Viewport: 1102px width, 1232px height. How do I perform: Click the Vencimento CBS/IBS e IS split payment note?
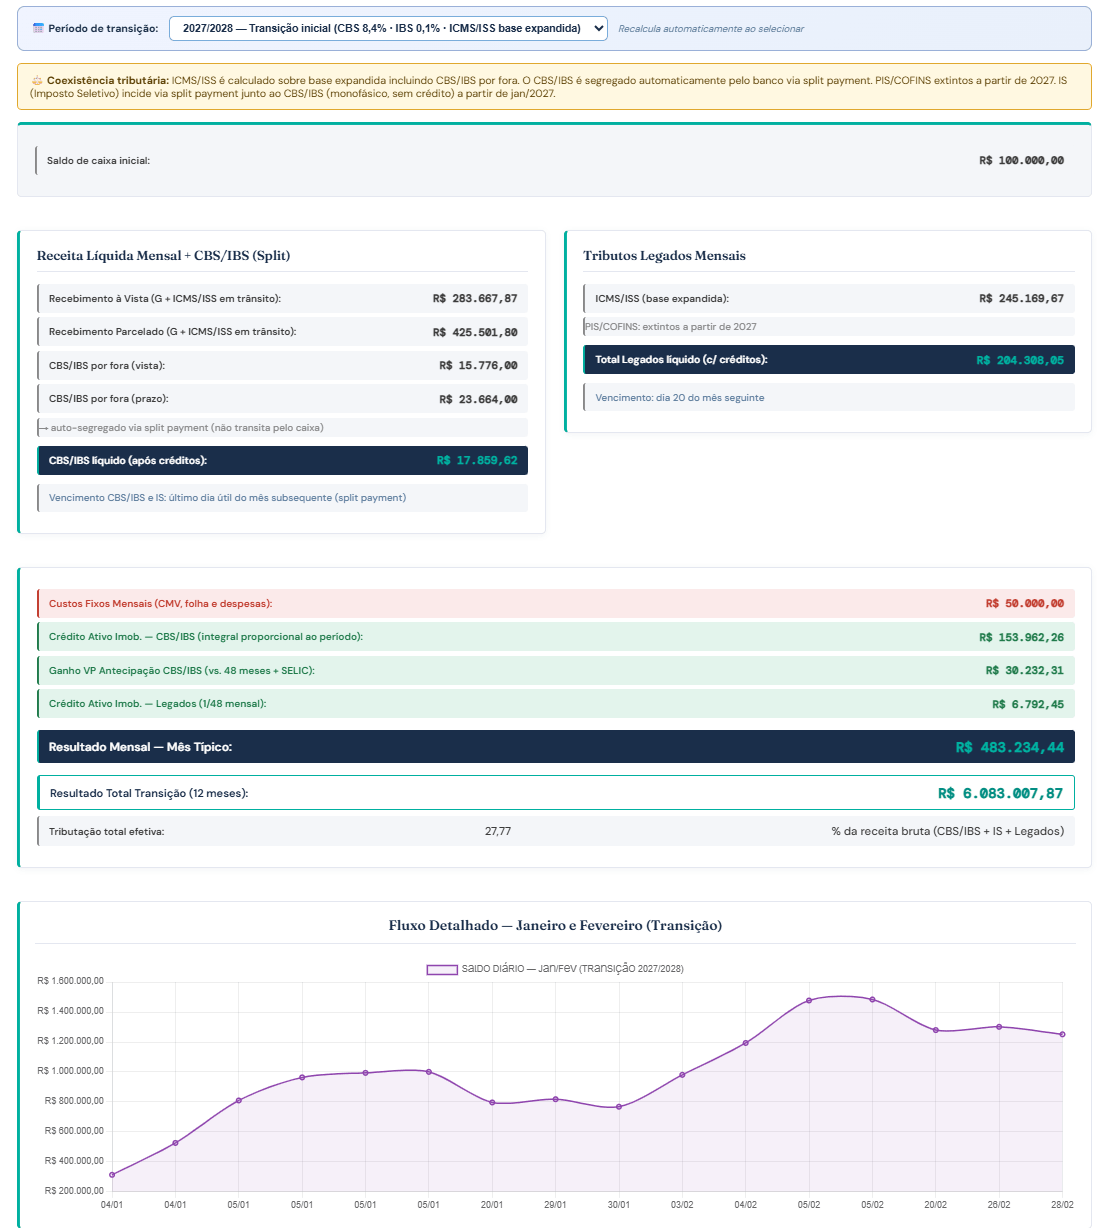click(x=228, y=497)
